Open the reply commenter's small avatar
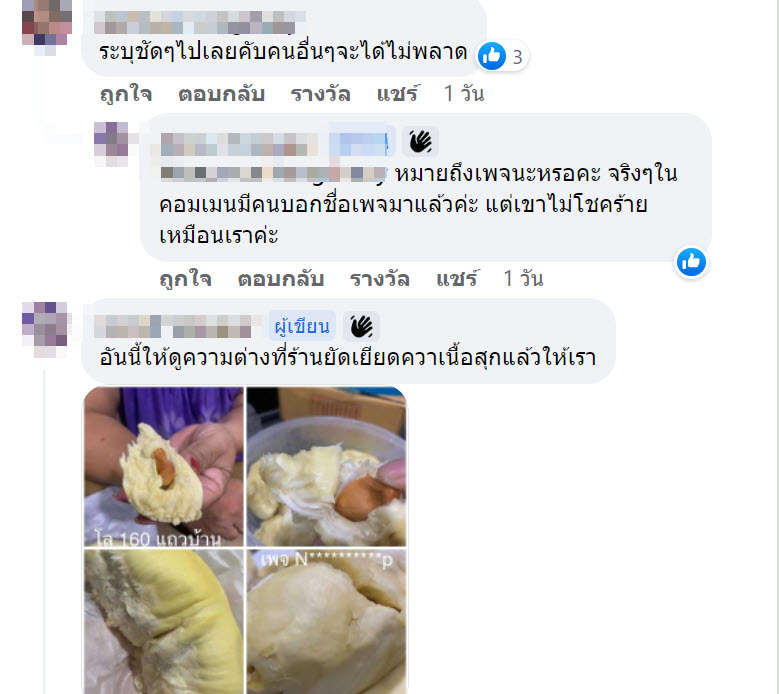This screenshot has width=779, height=694. coord(111,144)
